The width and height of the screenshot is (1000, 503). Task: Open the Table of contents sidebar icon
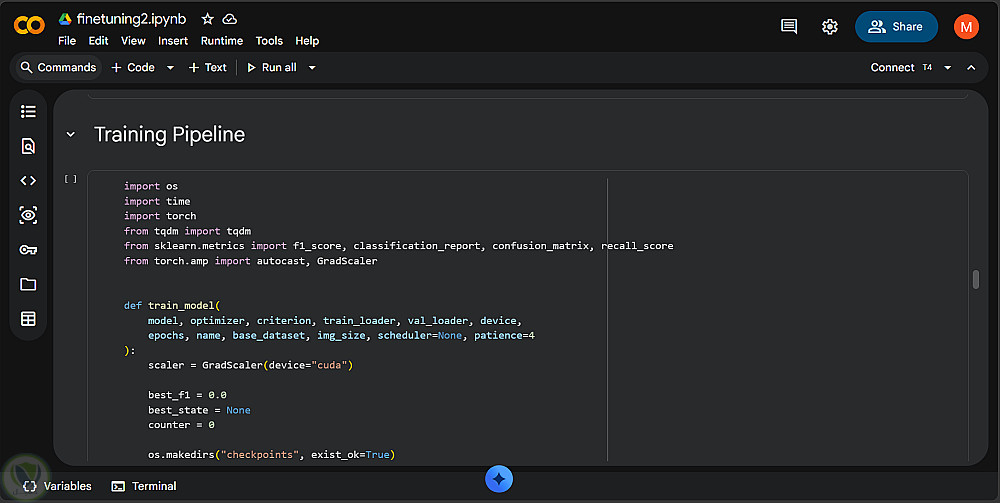pyautogui.click(x=28, y=112)
